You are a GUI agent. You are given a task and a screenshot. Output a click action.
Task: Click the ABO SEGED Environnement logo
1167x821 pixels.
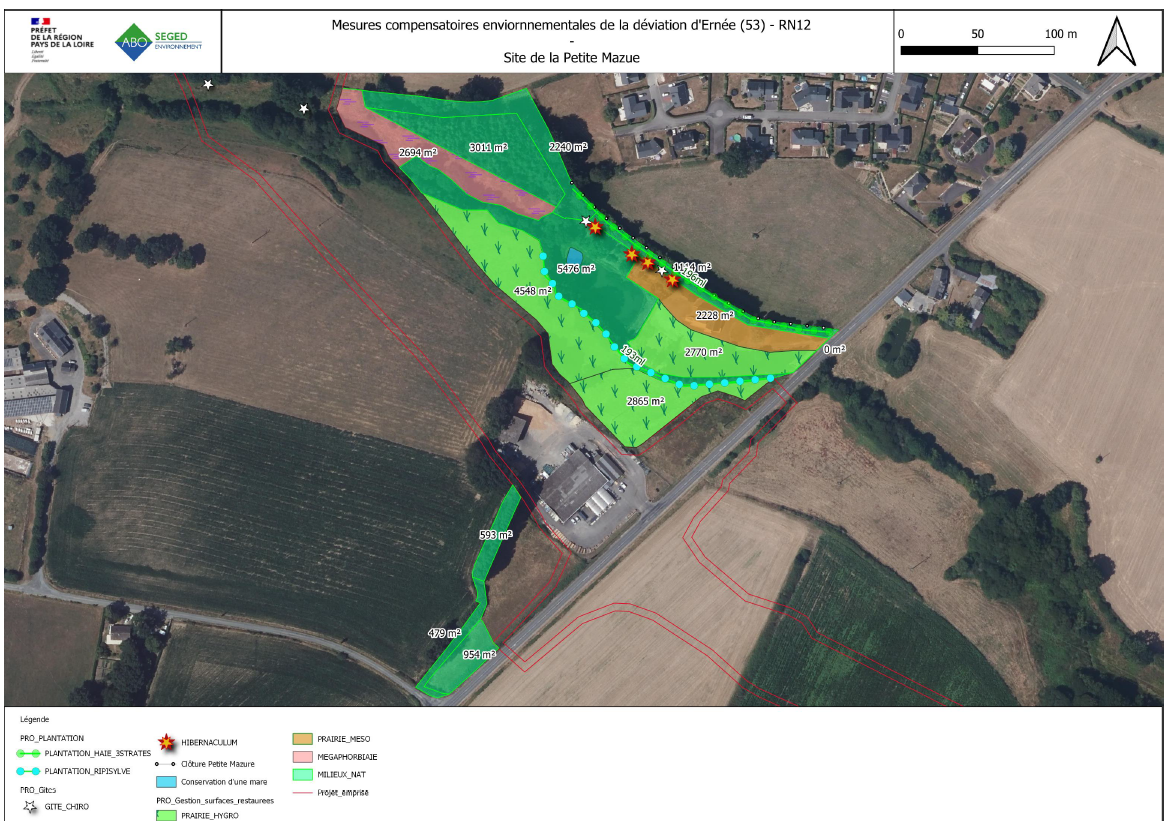[x=158, y=40]
